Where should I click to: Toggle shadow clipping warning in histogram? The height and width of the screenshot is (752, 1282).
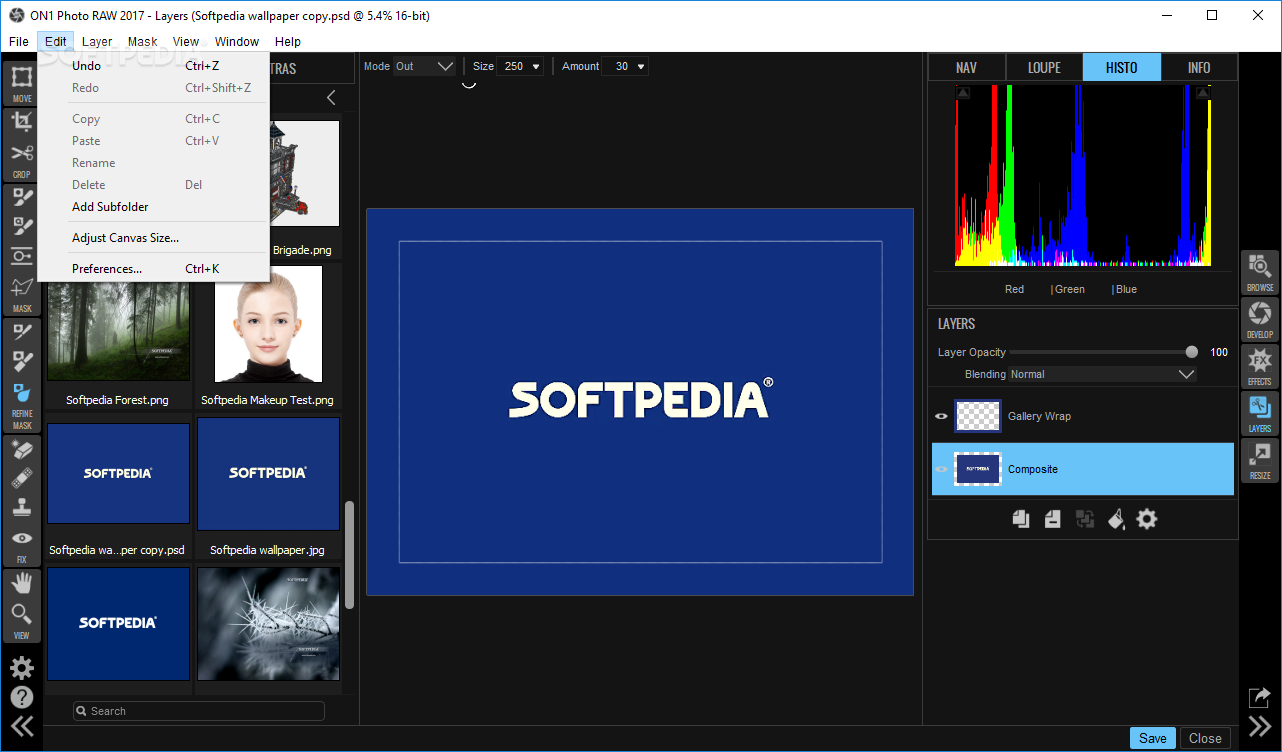point(963,93)
